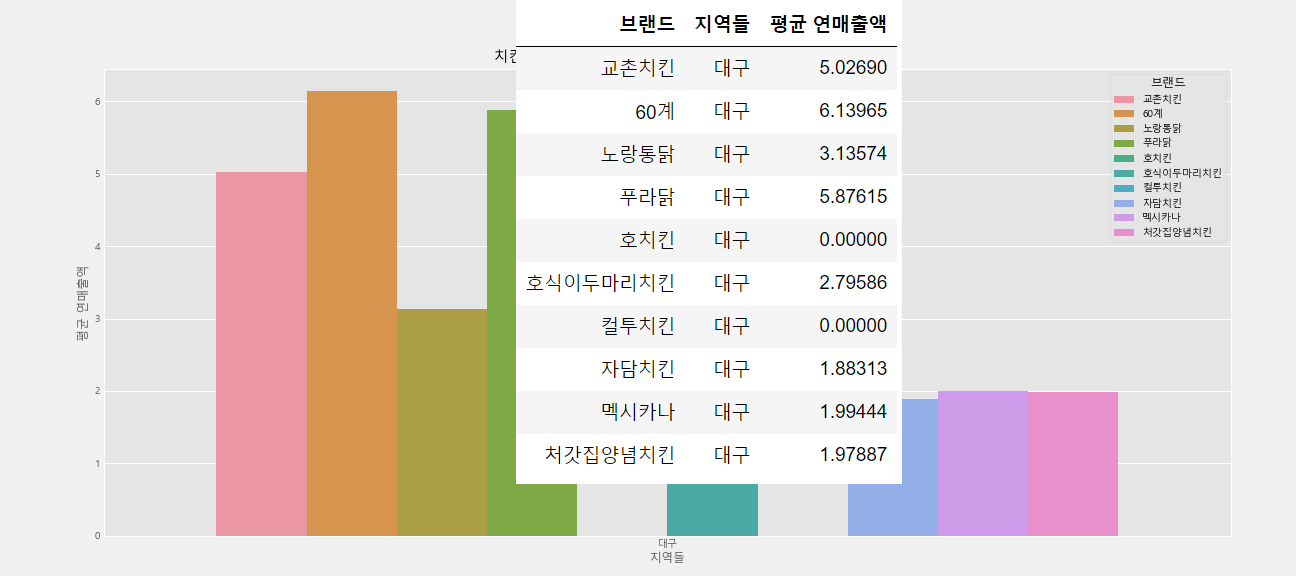The width and height of the screenshot is (1296, 576).
Task: Click 대구 in the 처갓집양념치킨 table row
Action: 732,455
